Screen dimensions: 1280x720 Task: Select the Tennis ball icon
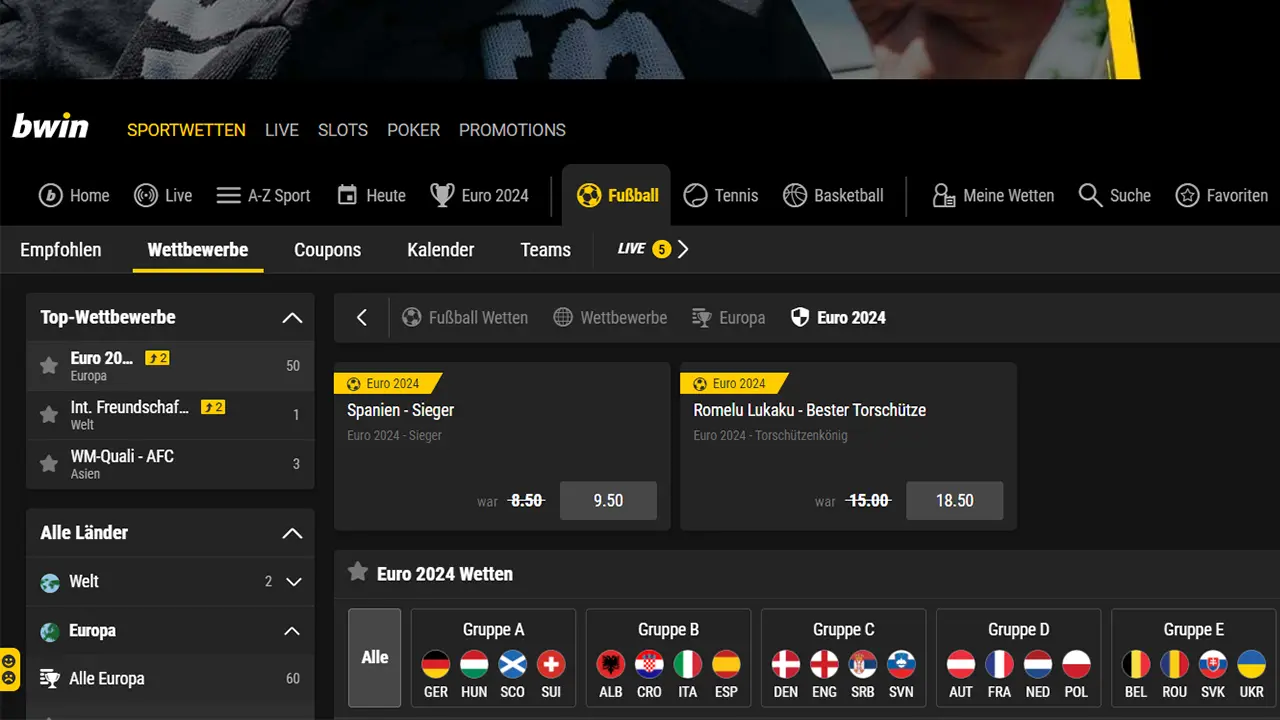click(x=695, y=196)
